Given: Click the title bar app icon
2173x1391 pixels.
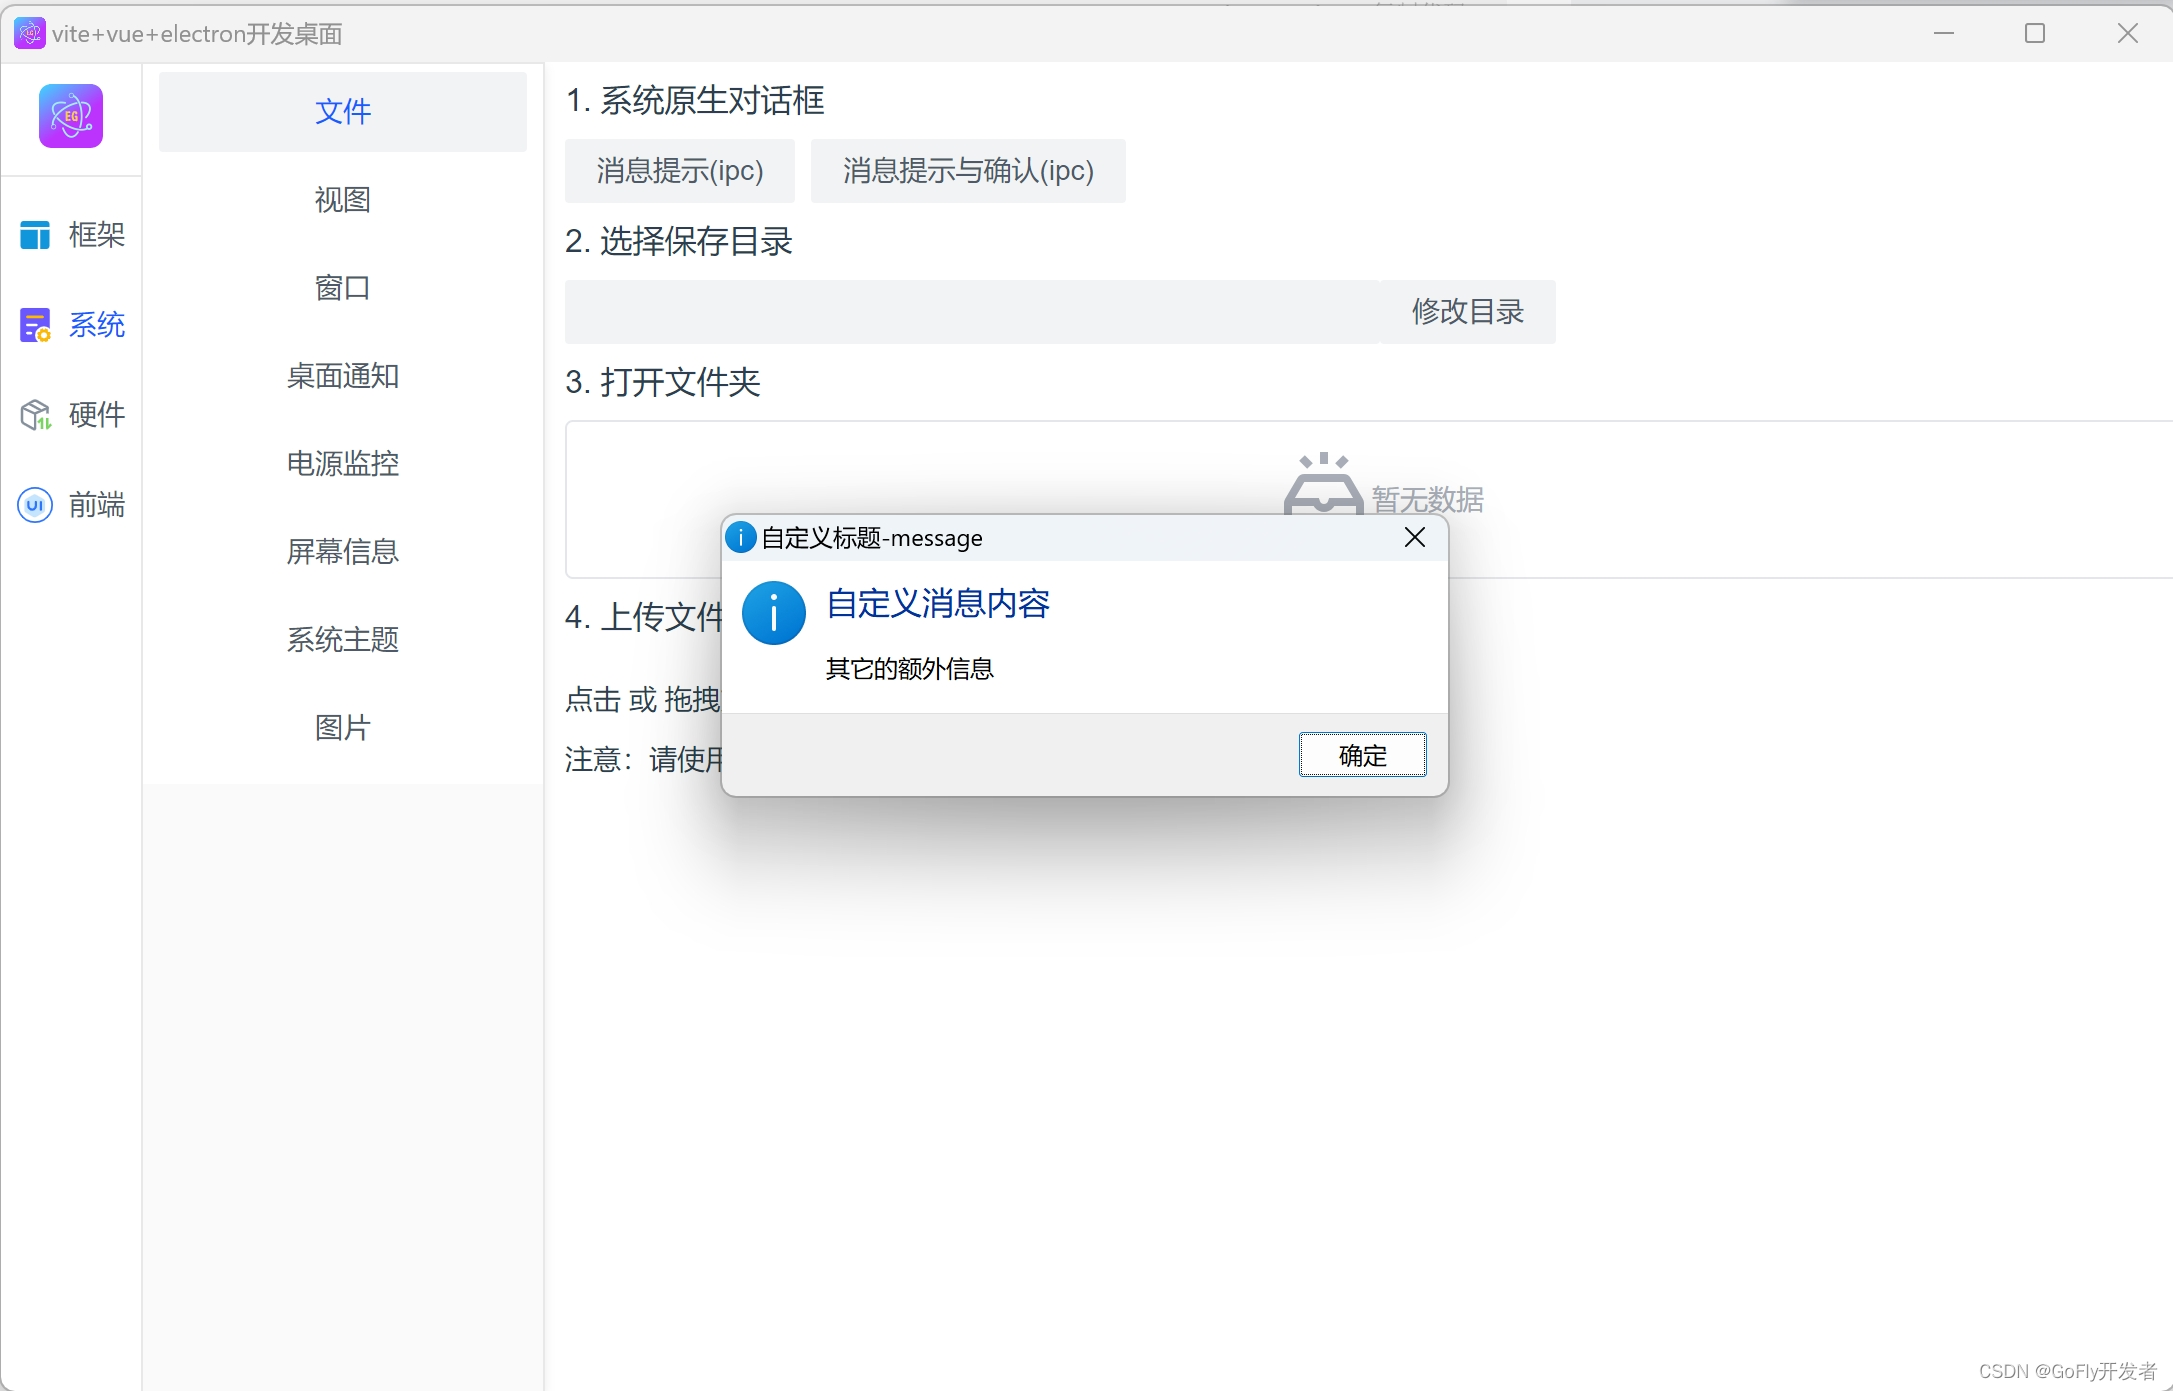Looking at the screenshot, I should [x=29, y=33].
